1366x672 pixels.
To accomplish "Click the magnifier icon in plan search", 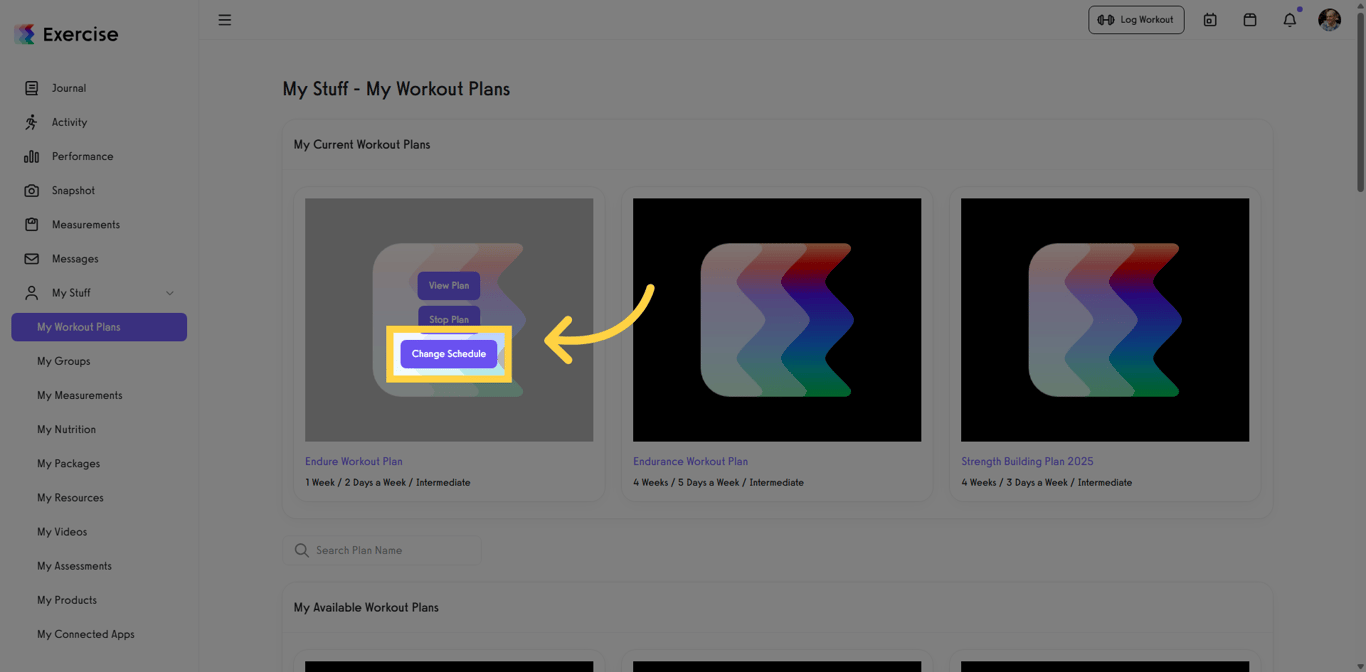I will coord(301,550).
